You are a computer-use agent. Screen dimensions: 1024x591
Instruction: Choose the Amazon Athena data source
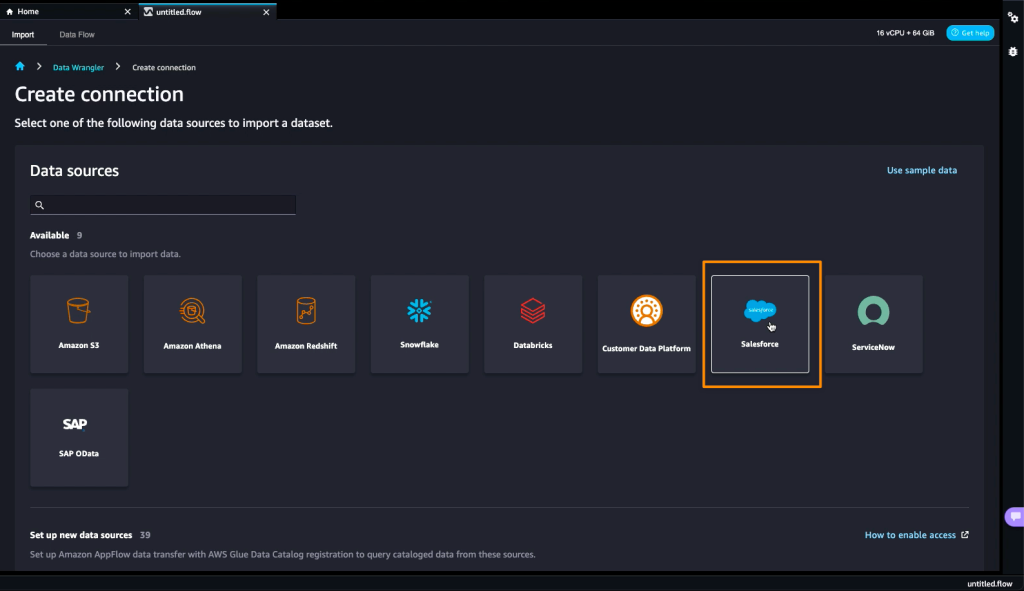(x=193, y=324)
